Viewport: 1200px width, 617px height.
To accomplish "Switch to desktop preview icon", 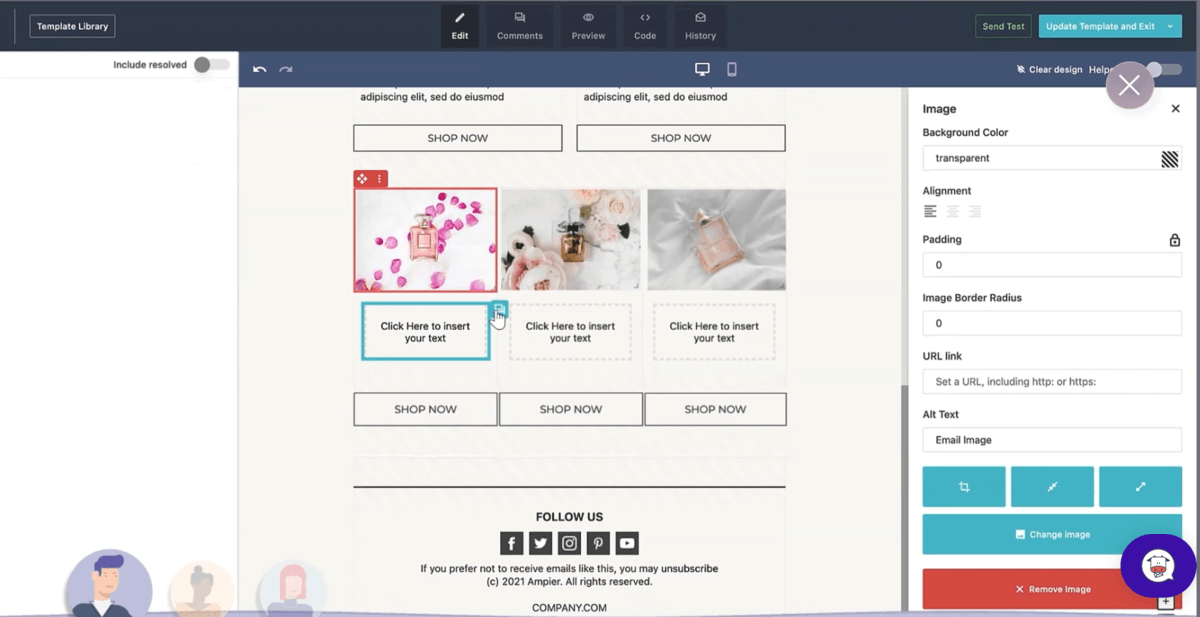I will pos(702,69).
